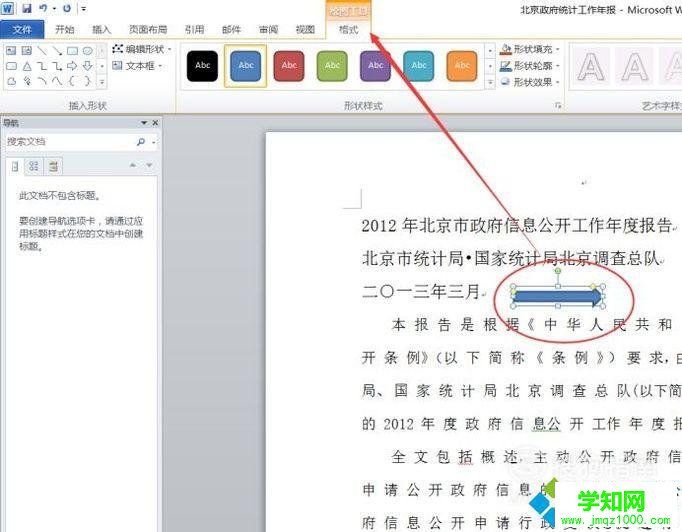Screen dimensions: 682x532
Task: Select the straight line shape
Action: (42, 51)
